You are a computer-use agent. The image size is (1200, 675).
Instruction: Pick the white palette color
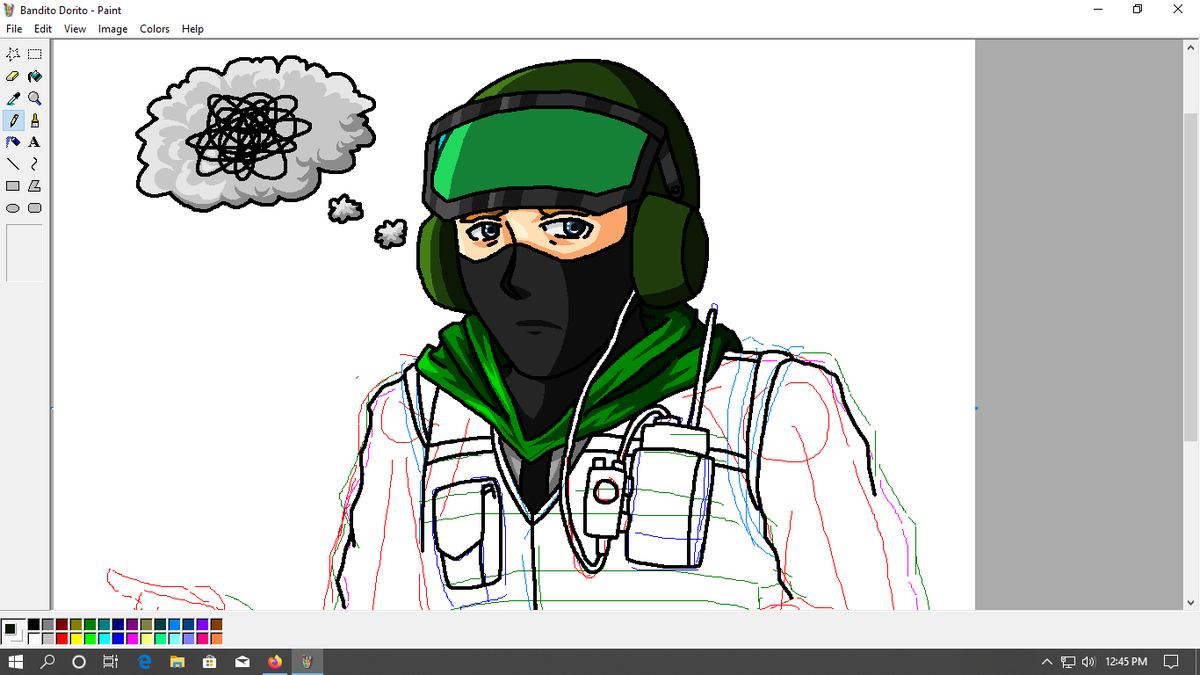tap(34, 638)
